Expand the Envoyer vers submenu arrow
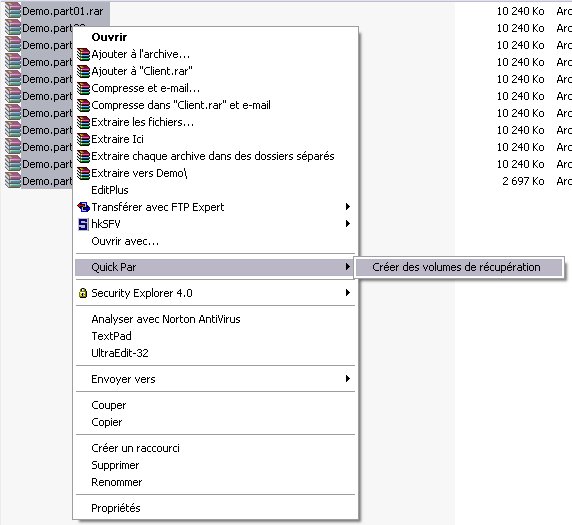This screenshot has height=525, width=572. 348,379
